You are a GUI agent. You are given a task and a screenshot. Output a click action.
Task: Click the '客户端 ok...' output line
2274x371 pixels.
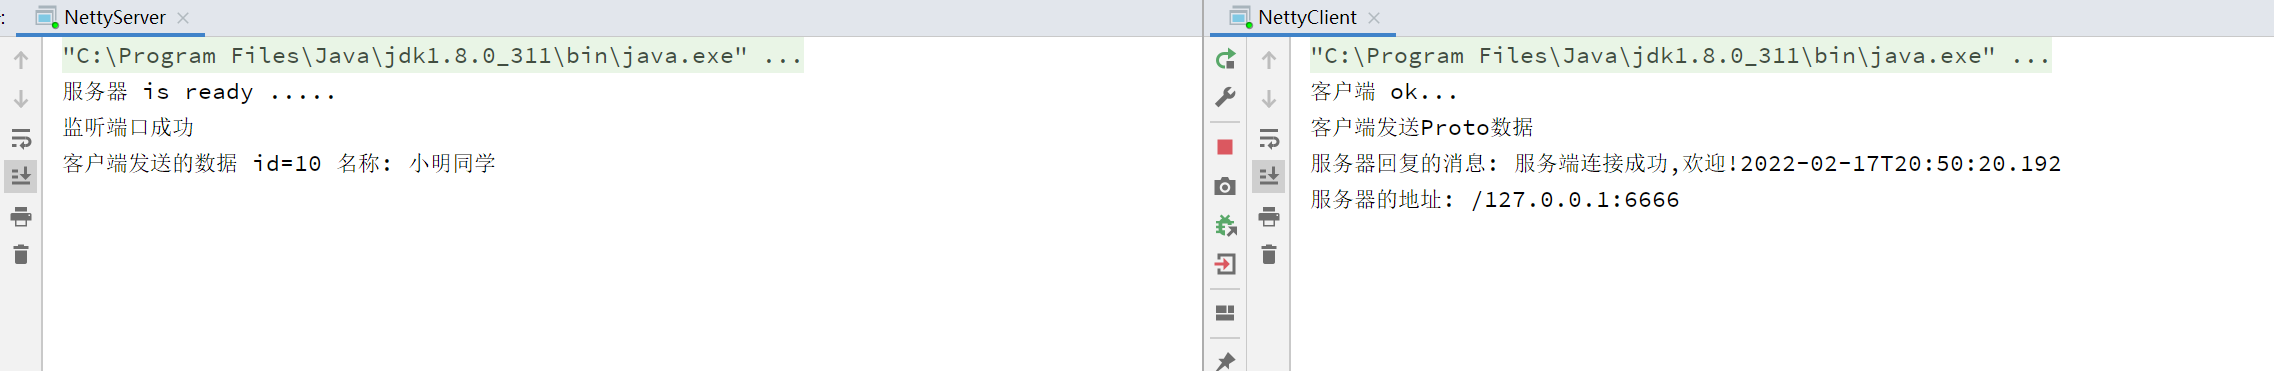tap(1384, 92)
